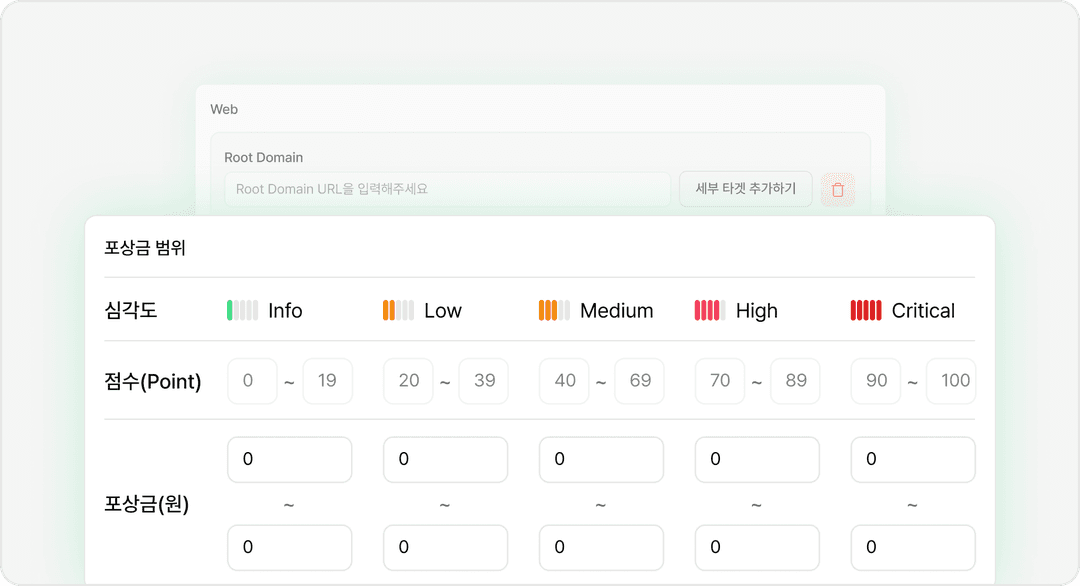Click the Info maximum reward input
Screen dimensions: 1080x586
tap(290, 547)
